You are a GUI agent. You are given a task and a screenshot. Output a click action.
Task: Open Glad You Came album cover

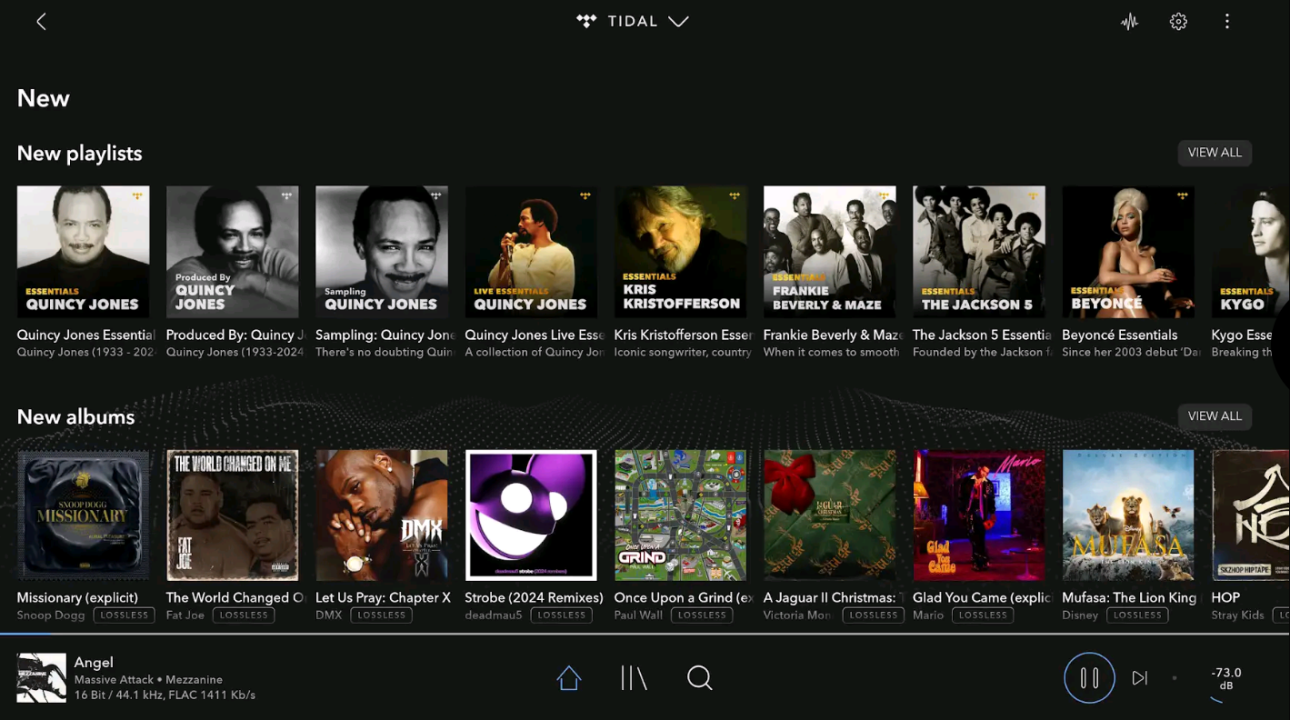tap(979, 515)
